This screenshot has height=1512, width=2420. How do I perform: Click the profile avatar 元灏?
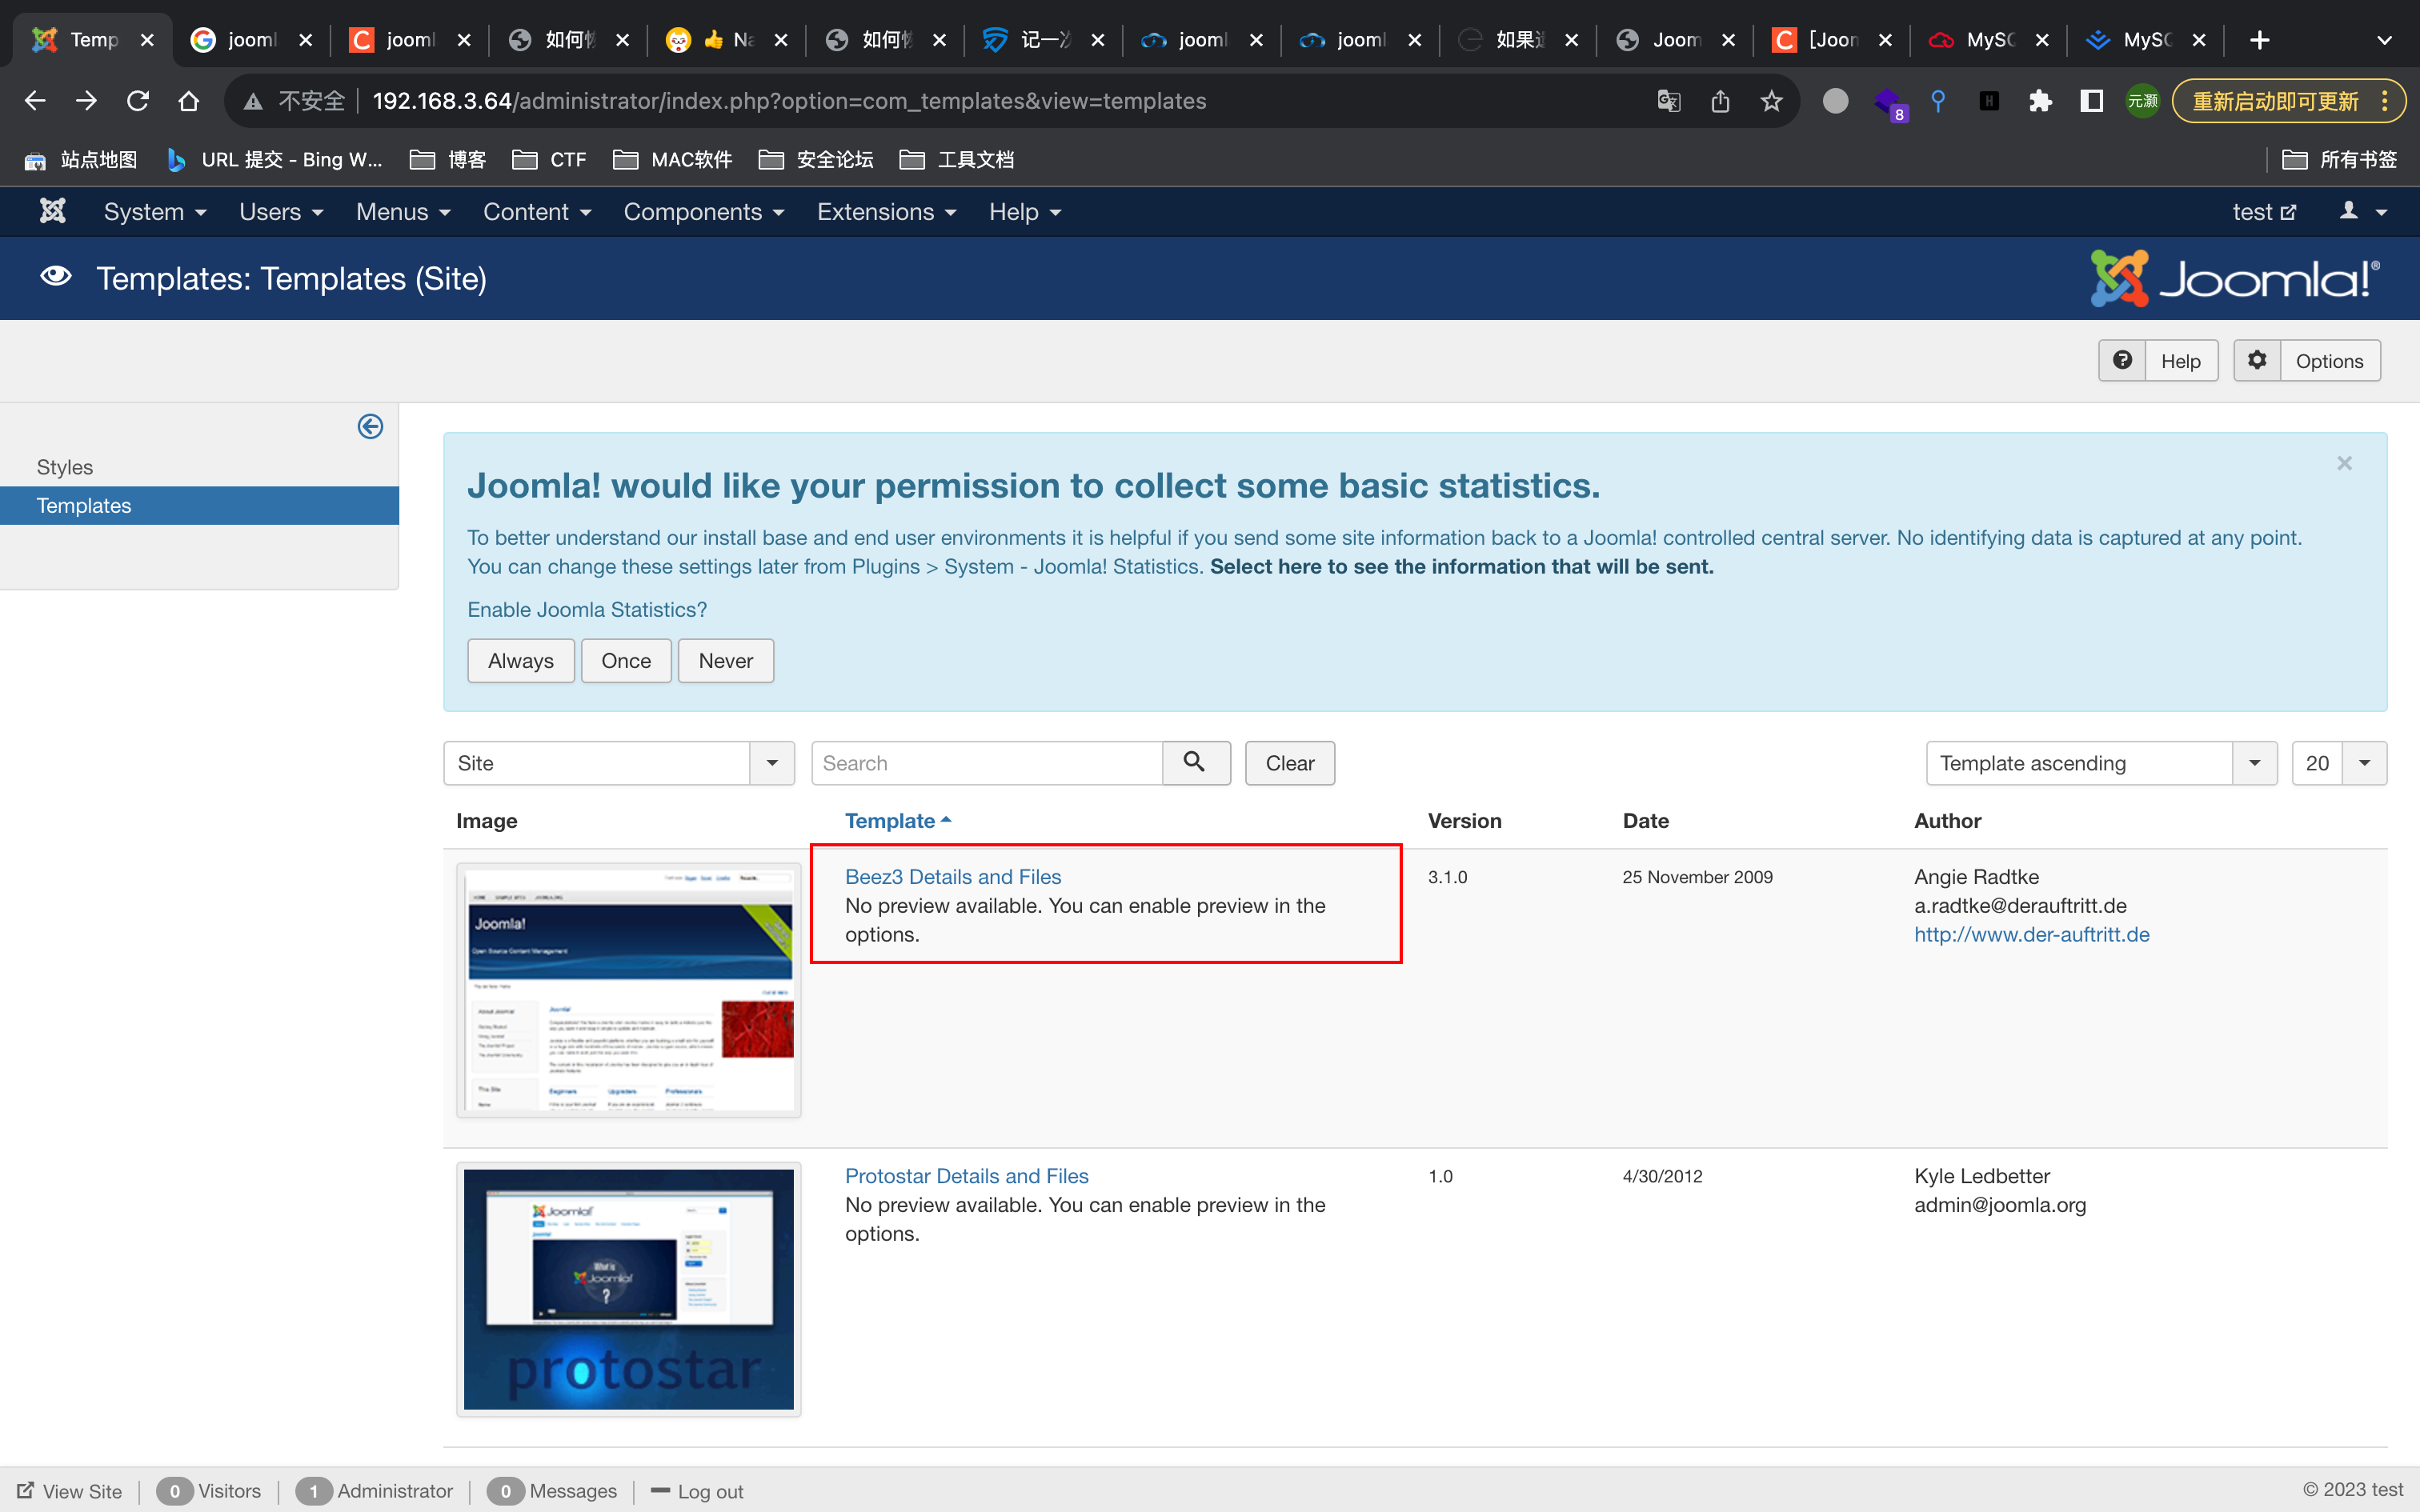click(2142, 101)
